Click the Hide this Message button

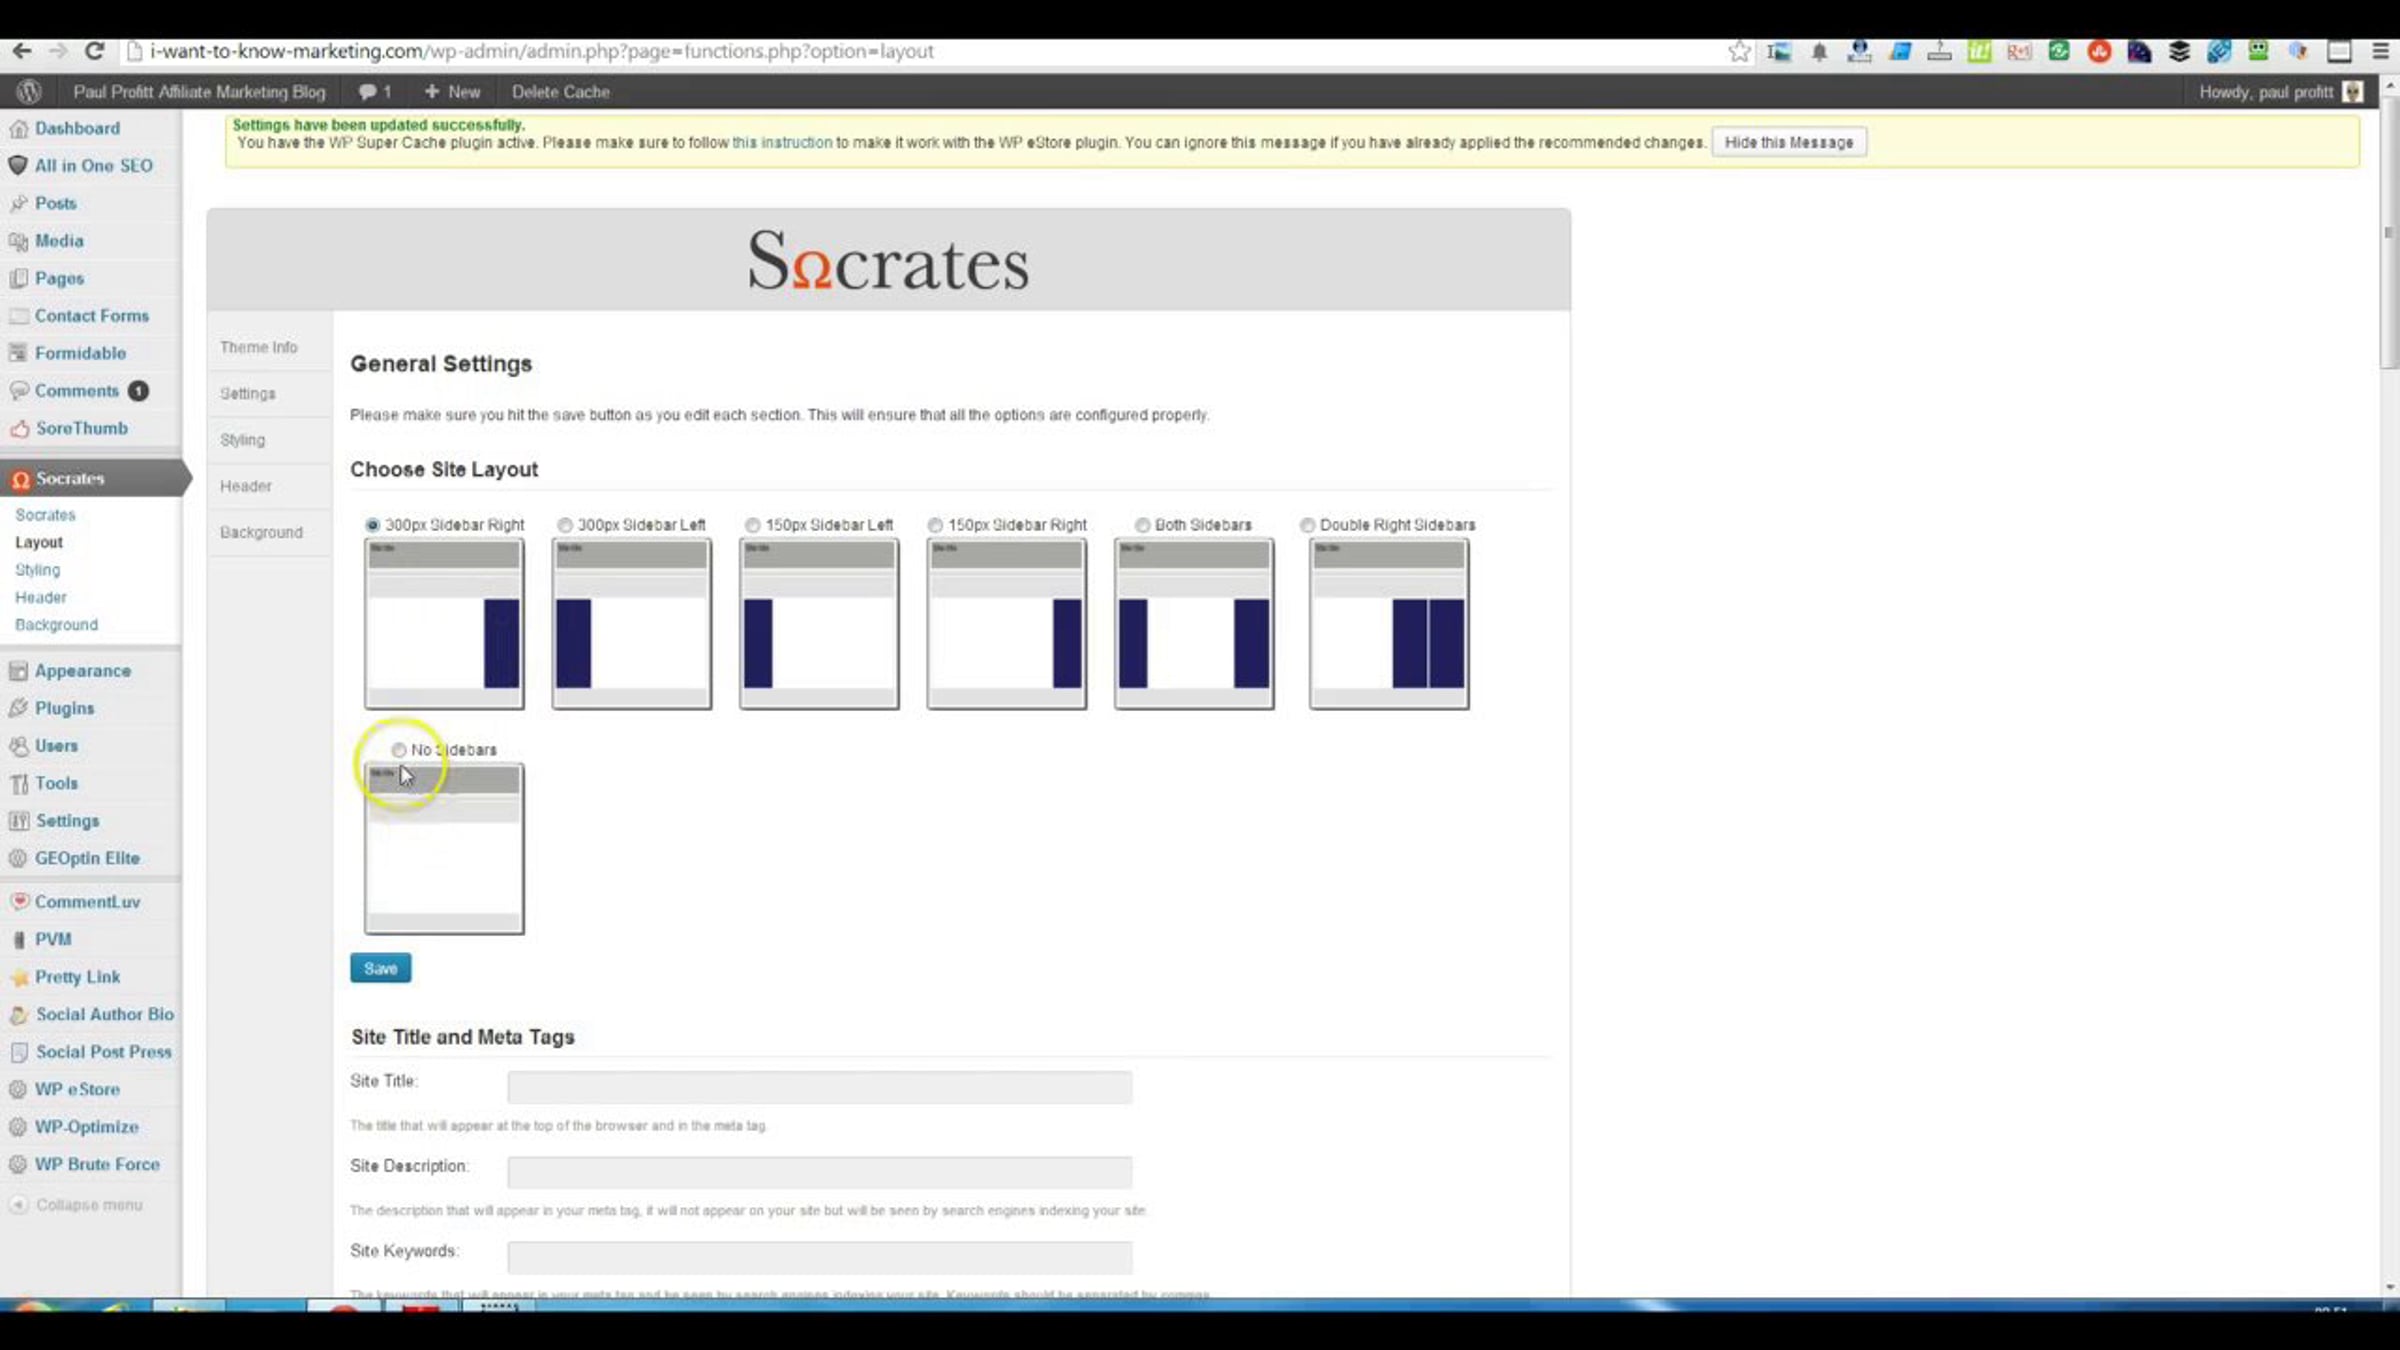tap(1788, 142)
